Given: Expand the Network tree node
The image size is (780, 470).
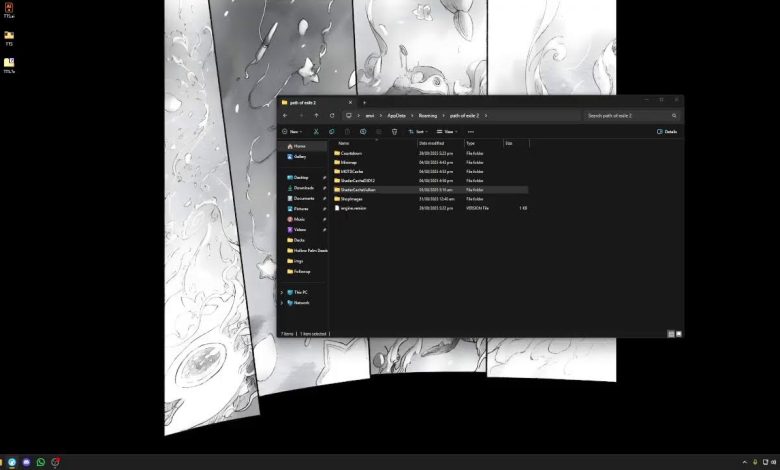Looking at the screenshot, I should point(281,302).
